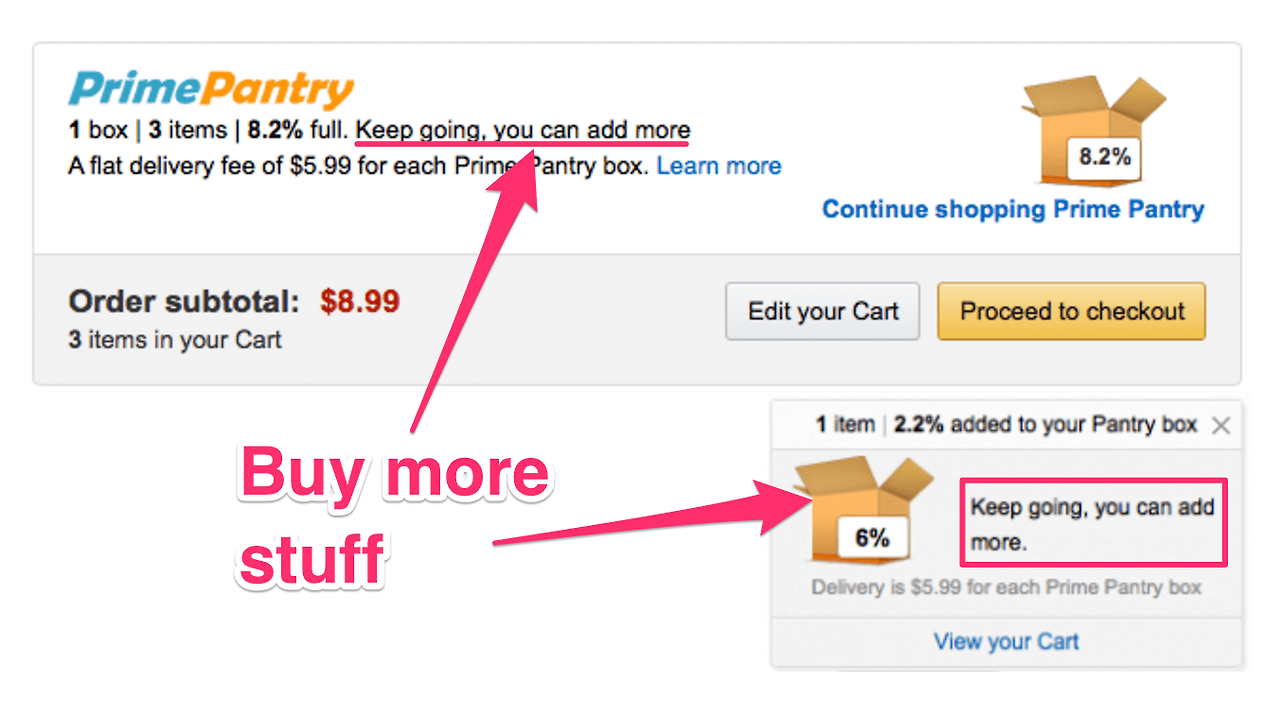1280x717 pixels.
Task: Click the $8.99 order subtotal amount
Action: pyautogui.click(x=360, y=301)
